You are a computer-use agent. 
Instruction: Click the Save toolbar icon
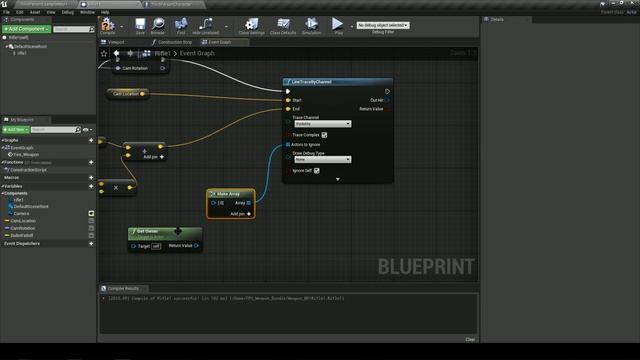[140, 24]
